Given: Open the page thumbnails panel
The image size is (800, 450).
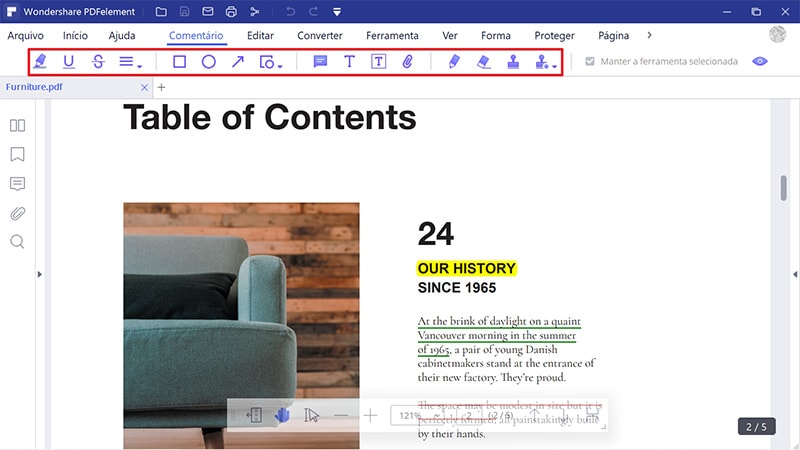Looking at the screenshot, I should tap(17, 126).
